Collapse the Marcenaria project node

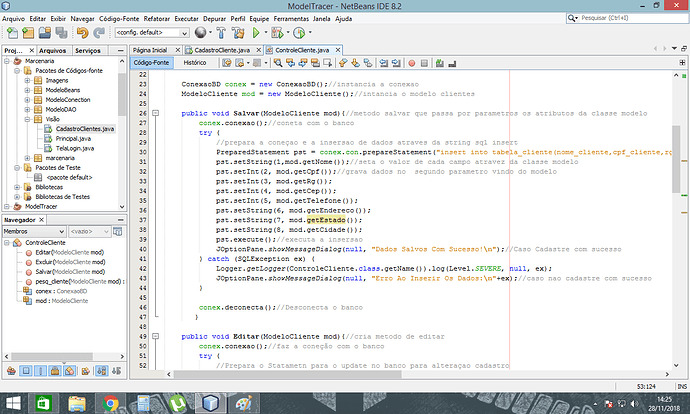[7, 61]
